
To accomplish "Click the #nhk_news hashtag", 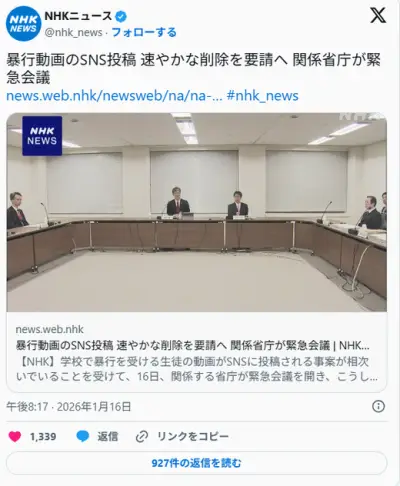I will [x=262, y=96].
